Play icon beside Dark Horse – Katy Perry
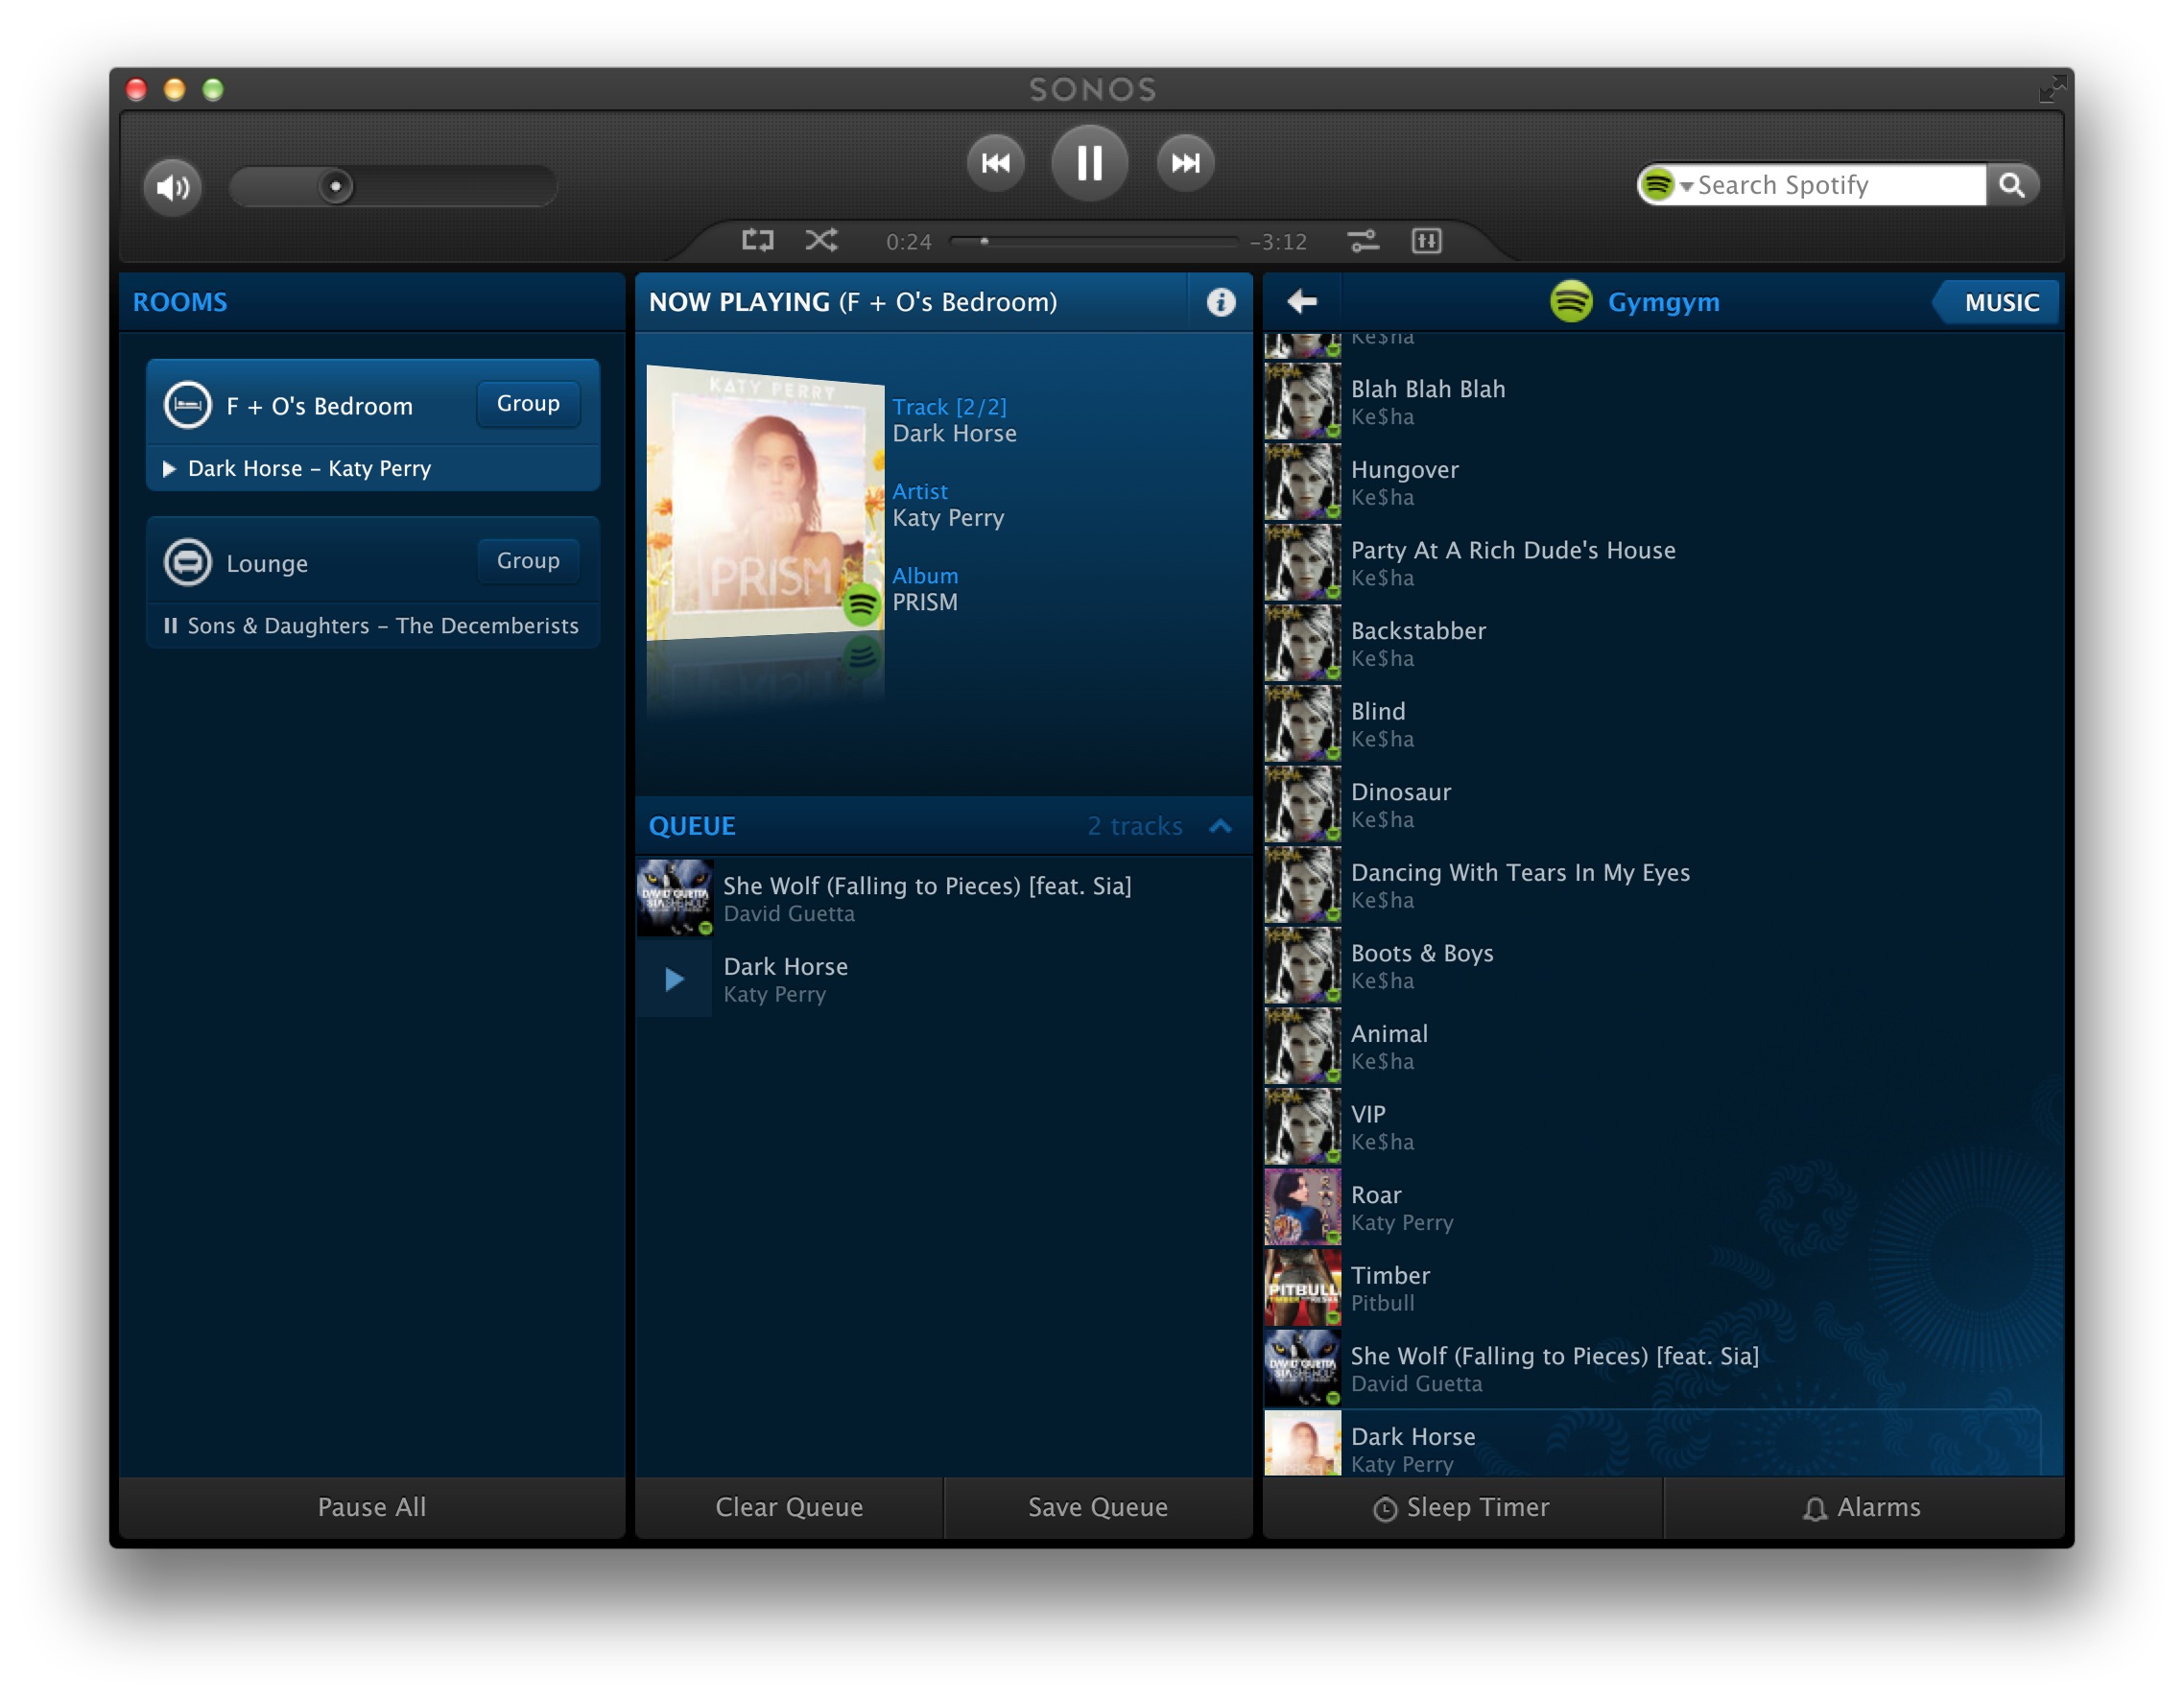 point(169,468)
